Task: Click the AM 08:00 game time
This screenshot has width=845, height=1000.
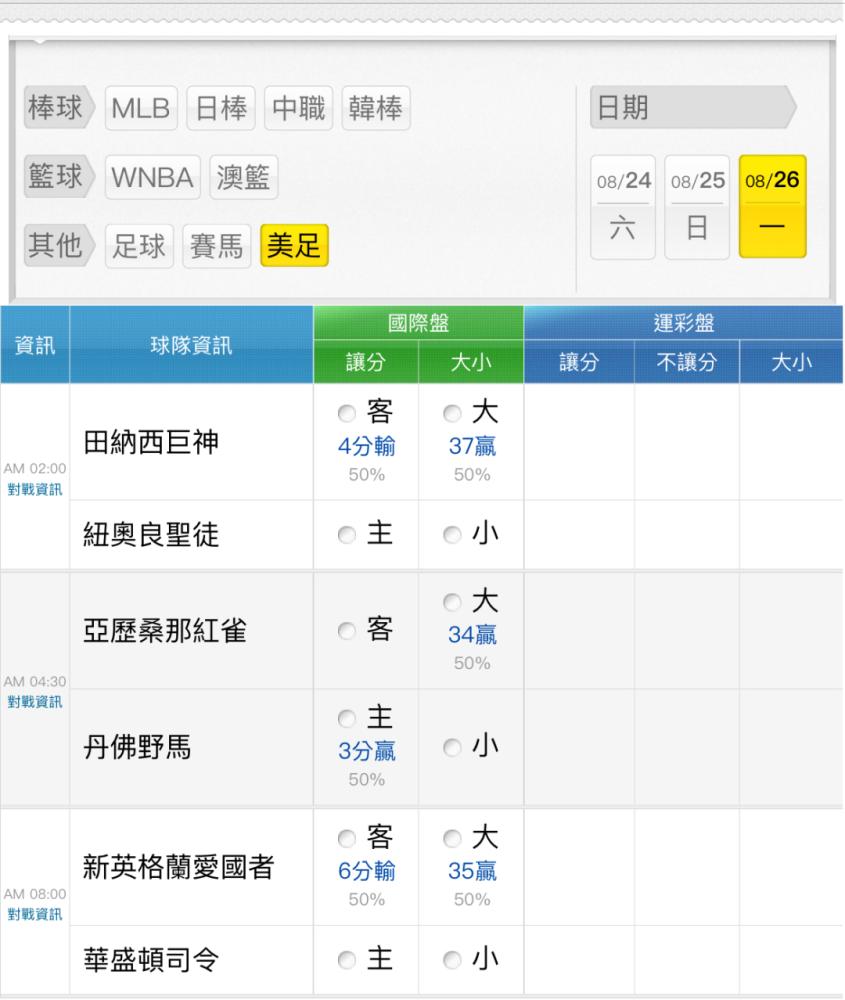Action: [x=35, y=893]
